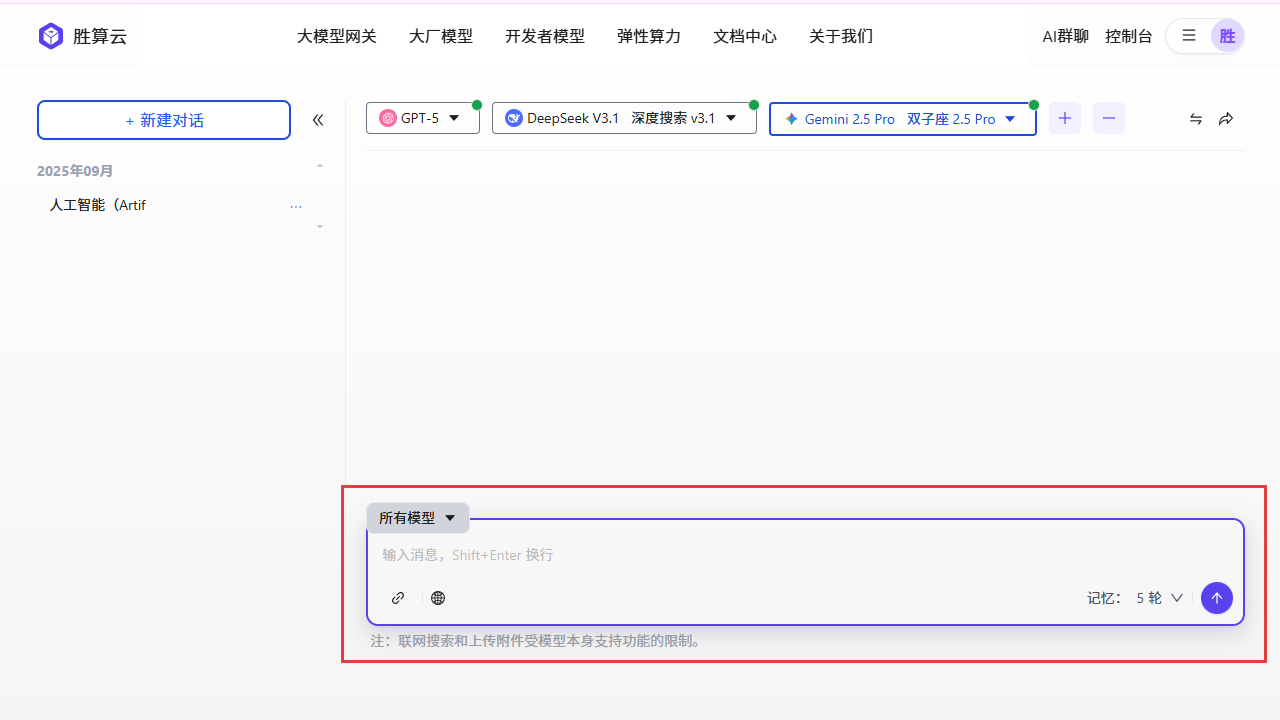
Task: Click the plus icon to add model
Action: pos(1065,118)
